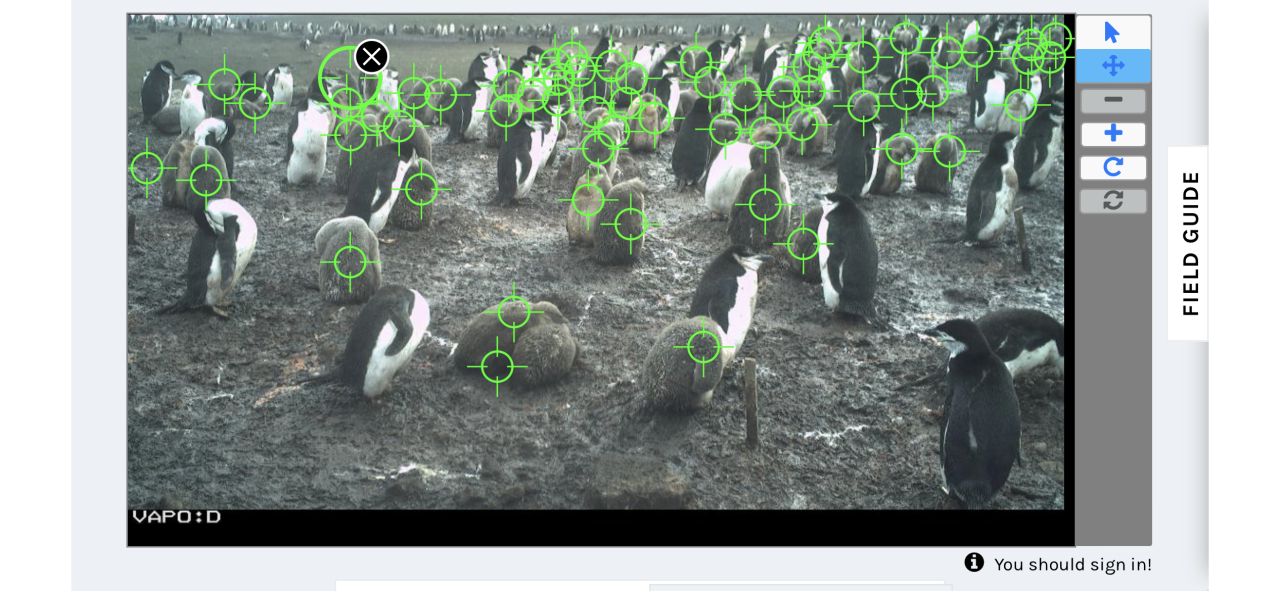Rotate the image with the clockwise arrow
Screen dimensions: 1280x591
tap(1113, 167)
